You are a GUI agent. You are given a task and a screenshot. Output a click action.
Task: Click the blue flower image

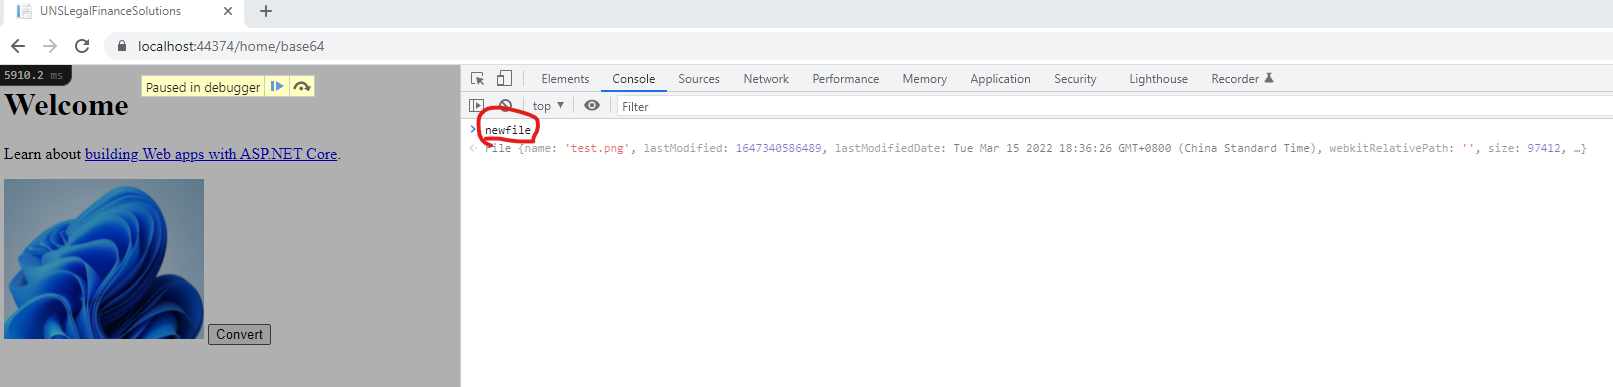point(104,259)
